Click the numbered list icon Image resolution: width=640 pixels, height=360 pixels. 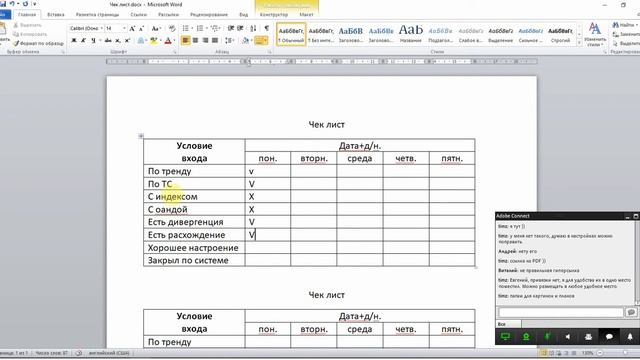coord(201,28)
